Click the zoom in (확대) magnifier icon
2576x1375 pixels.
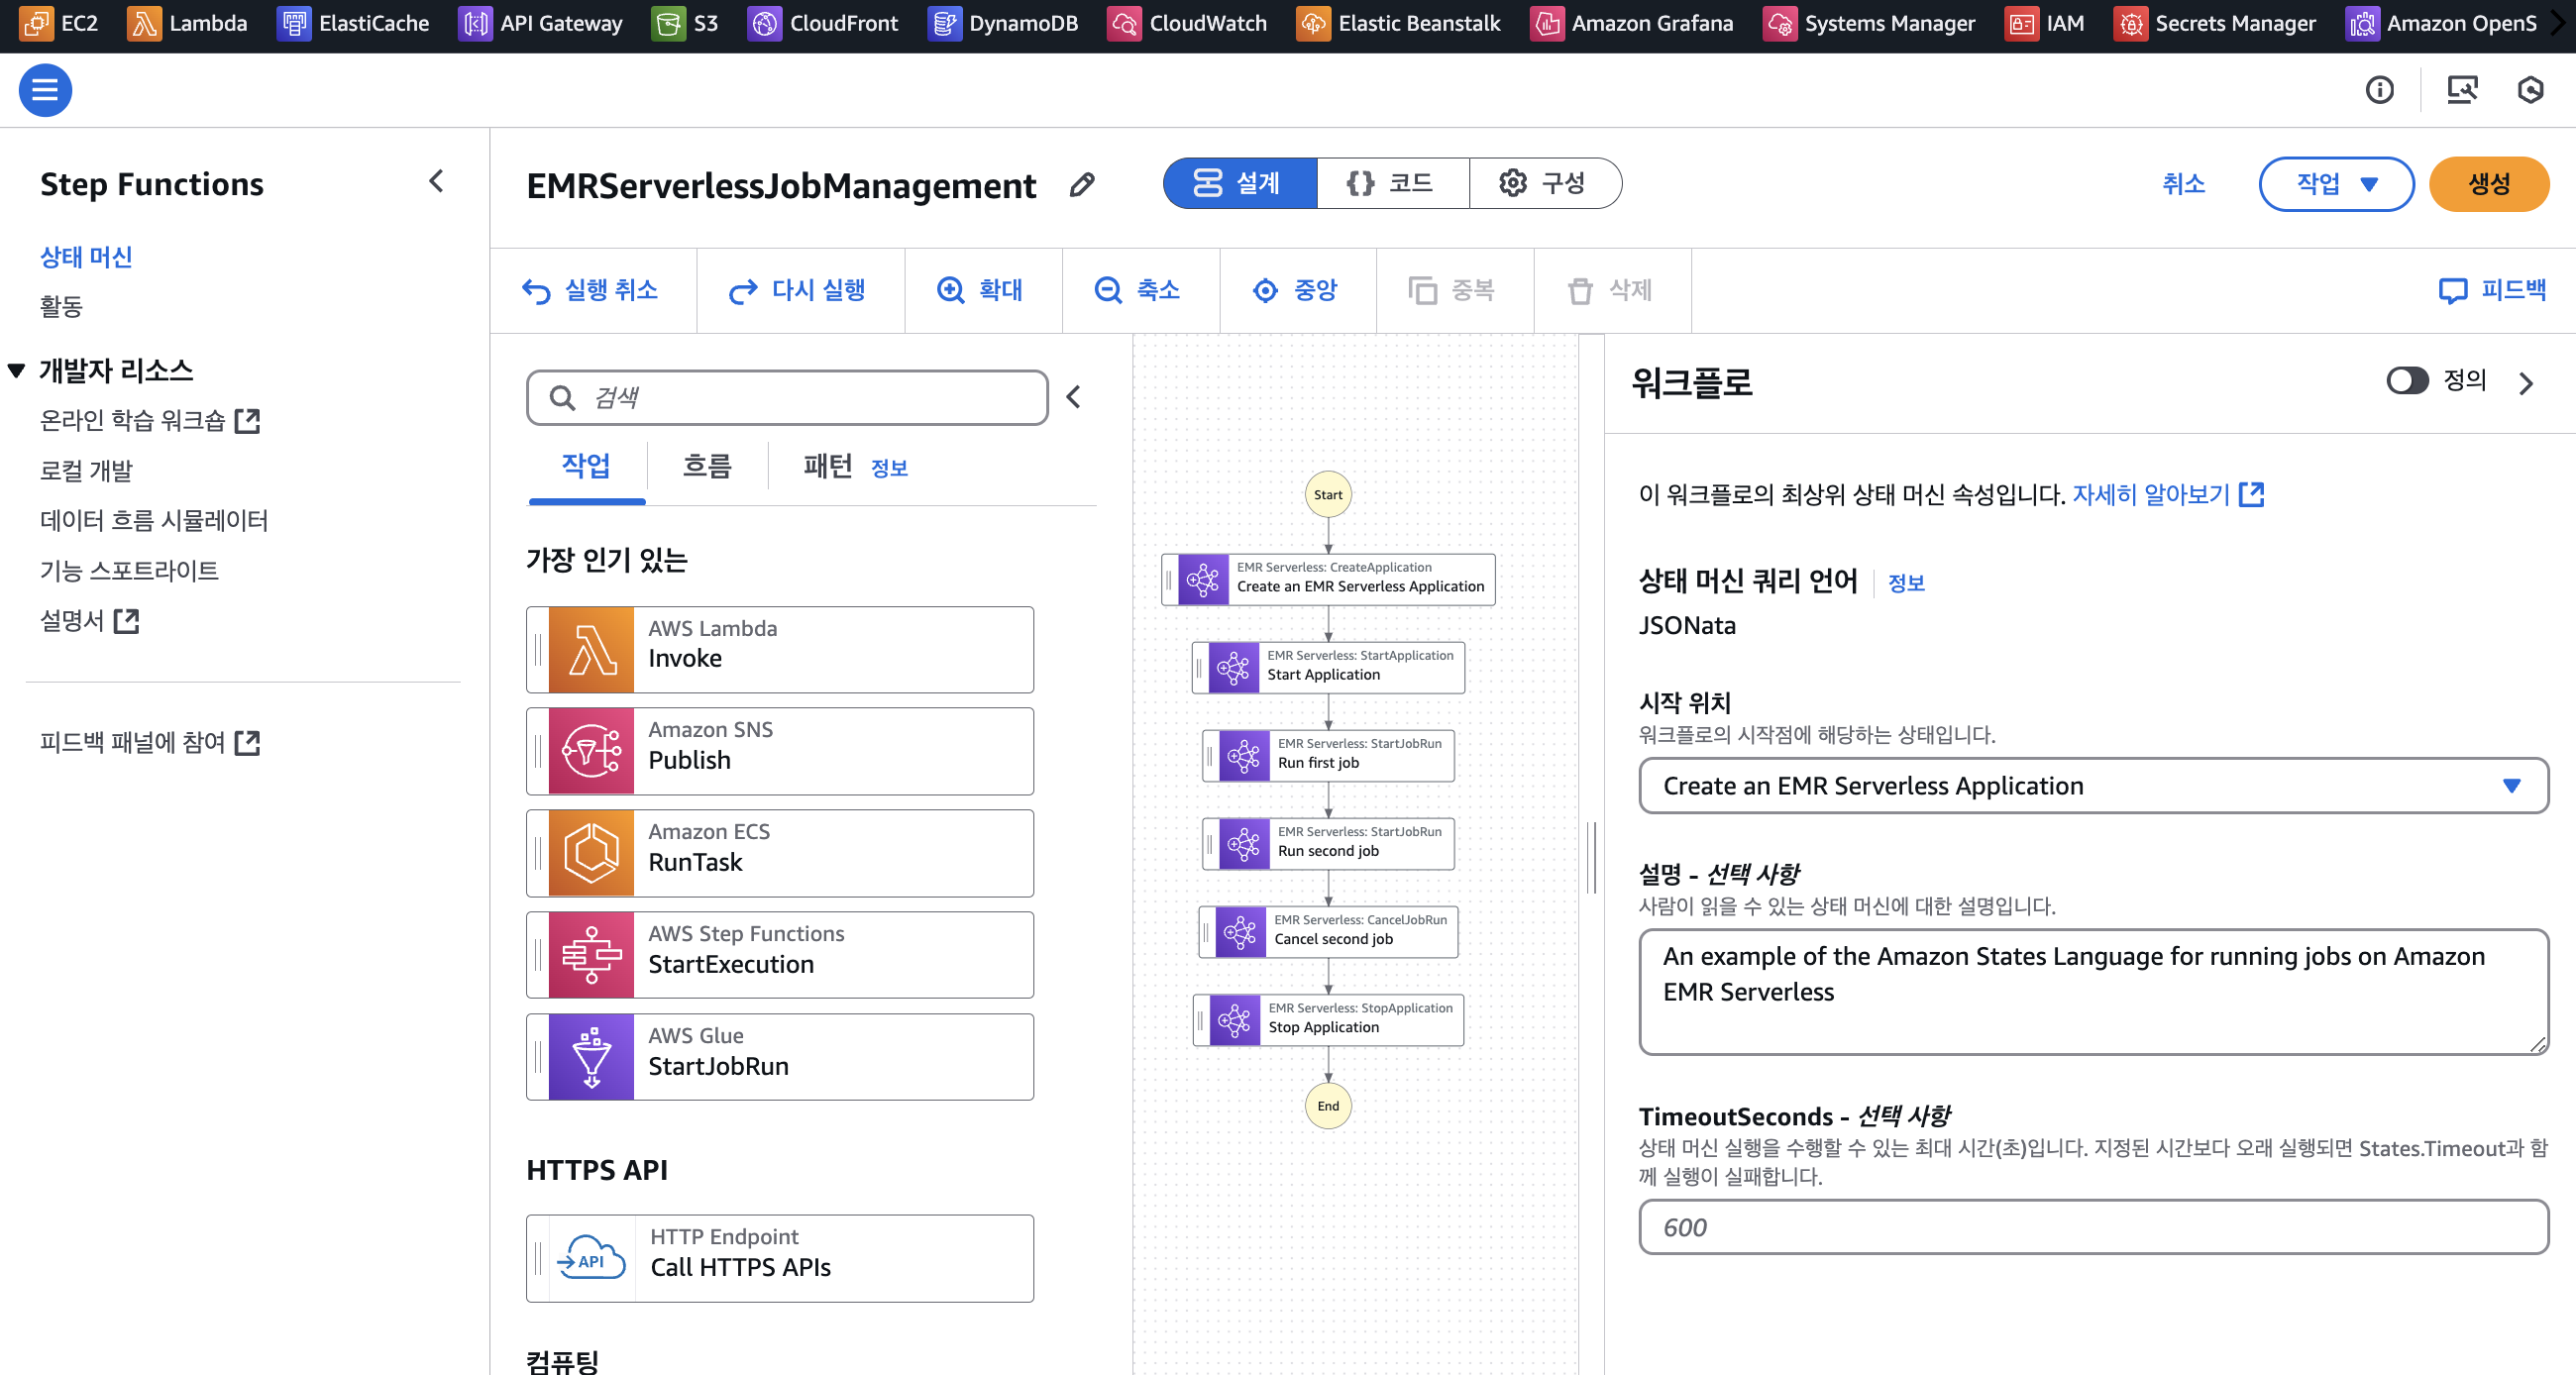[950, 290]
